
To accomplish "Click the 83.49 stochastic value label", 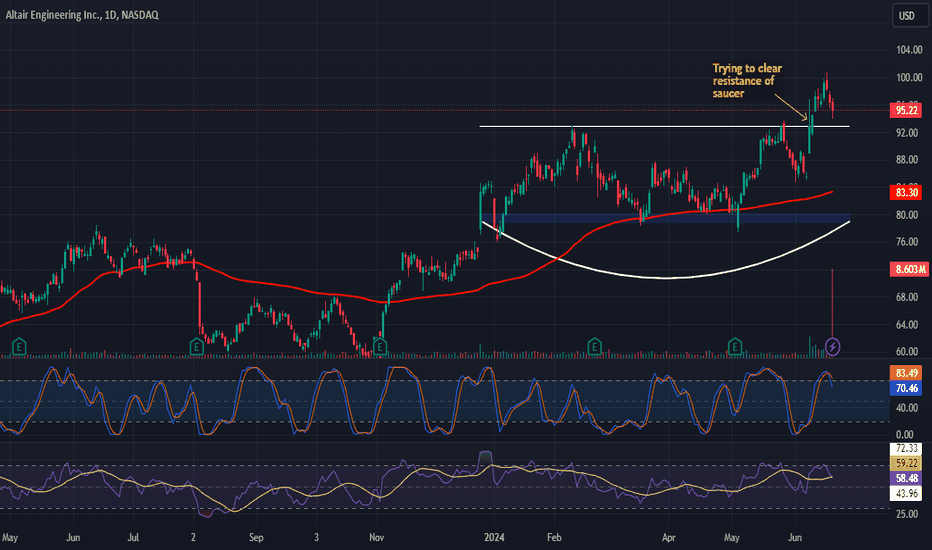I will [906, 373].
